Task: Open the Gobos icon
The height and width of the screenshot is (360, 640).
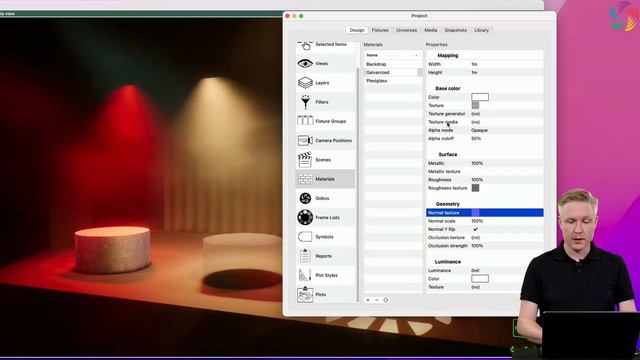Action: [305, 198]
